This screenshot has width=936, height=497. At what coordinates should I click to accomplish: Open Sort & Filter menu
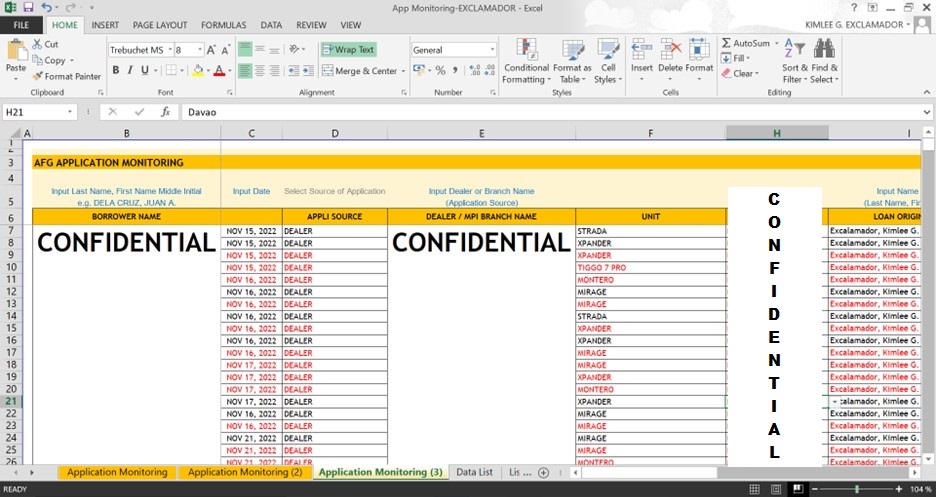795,61
